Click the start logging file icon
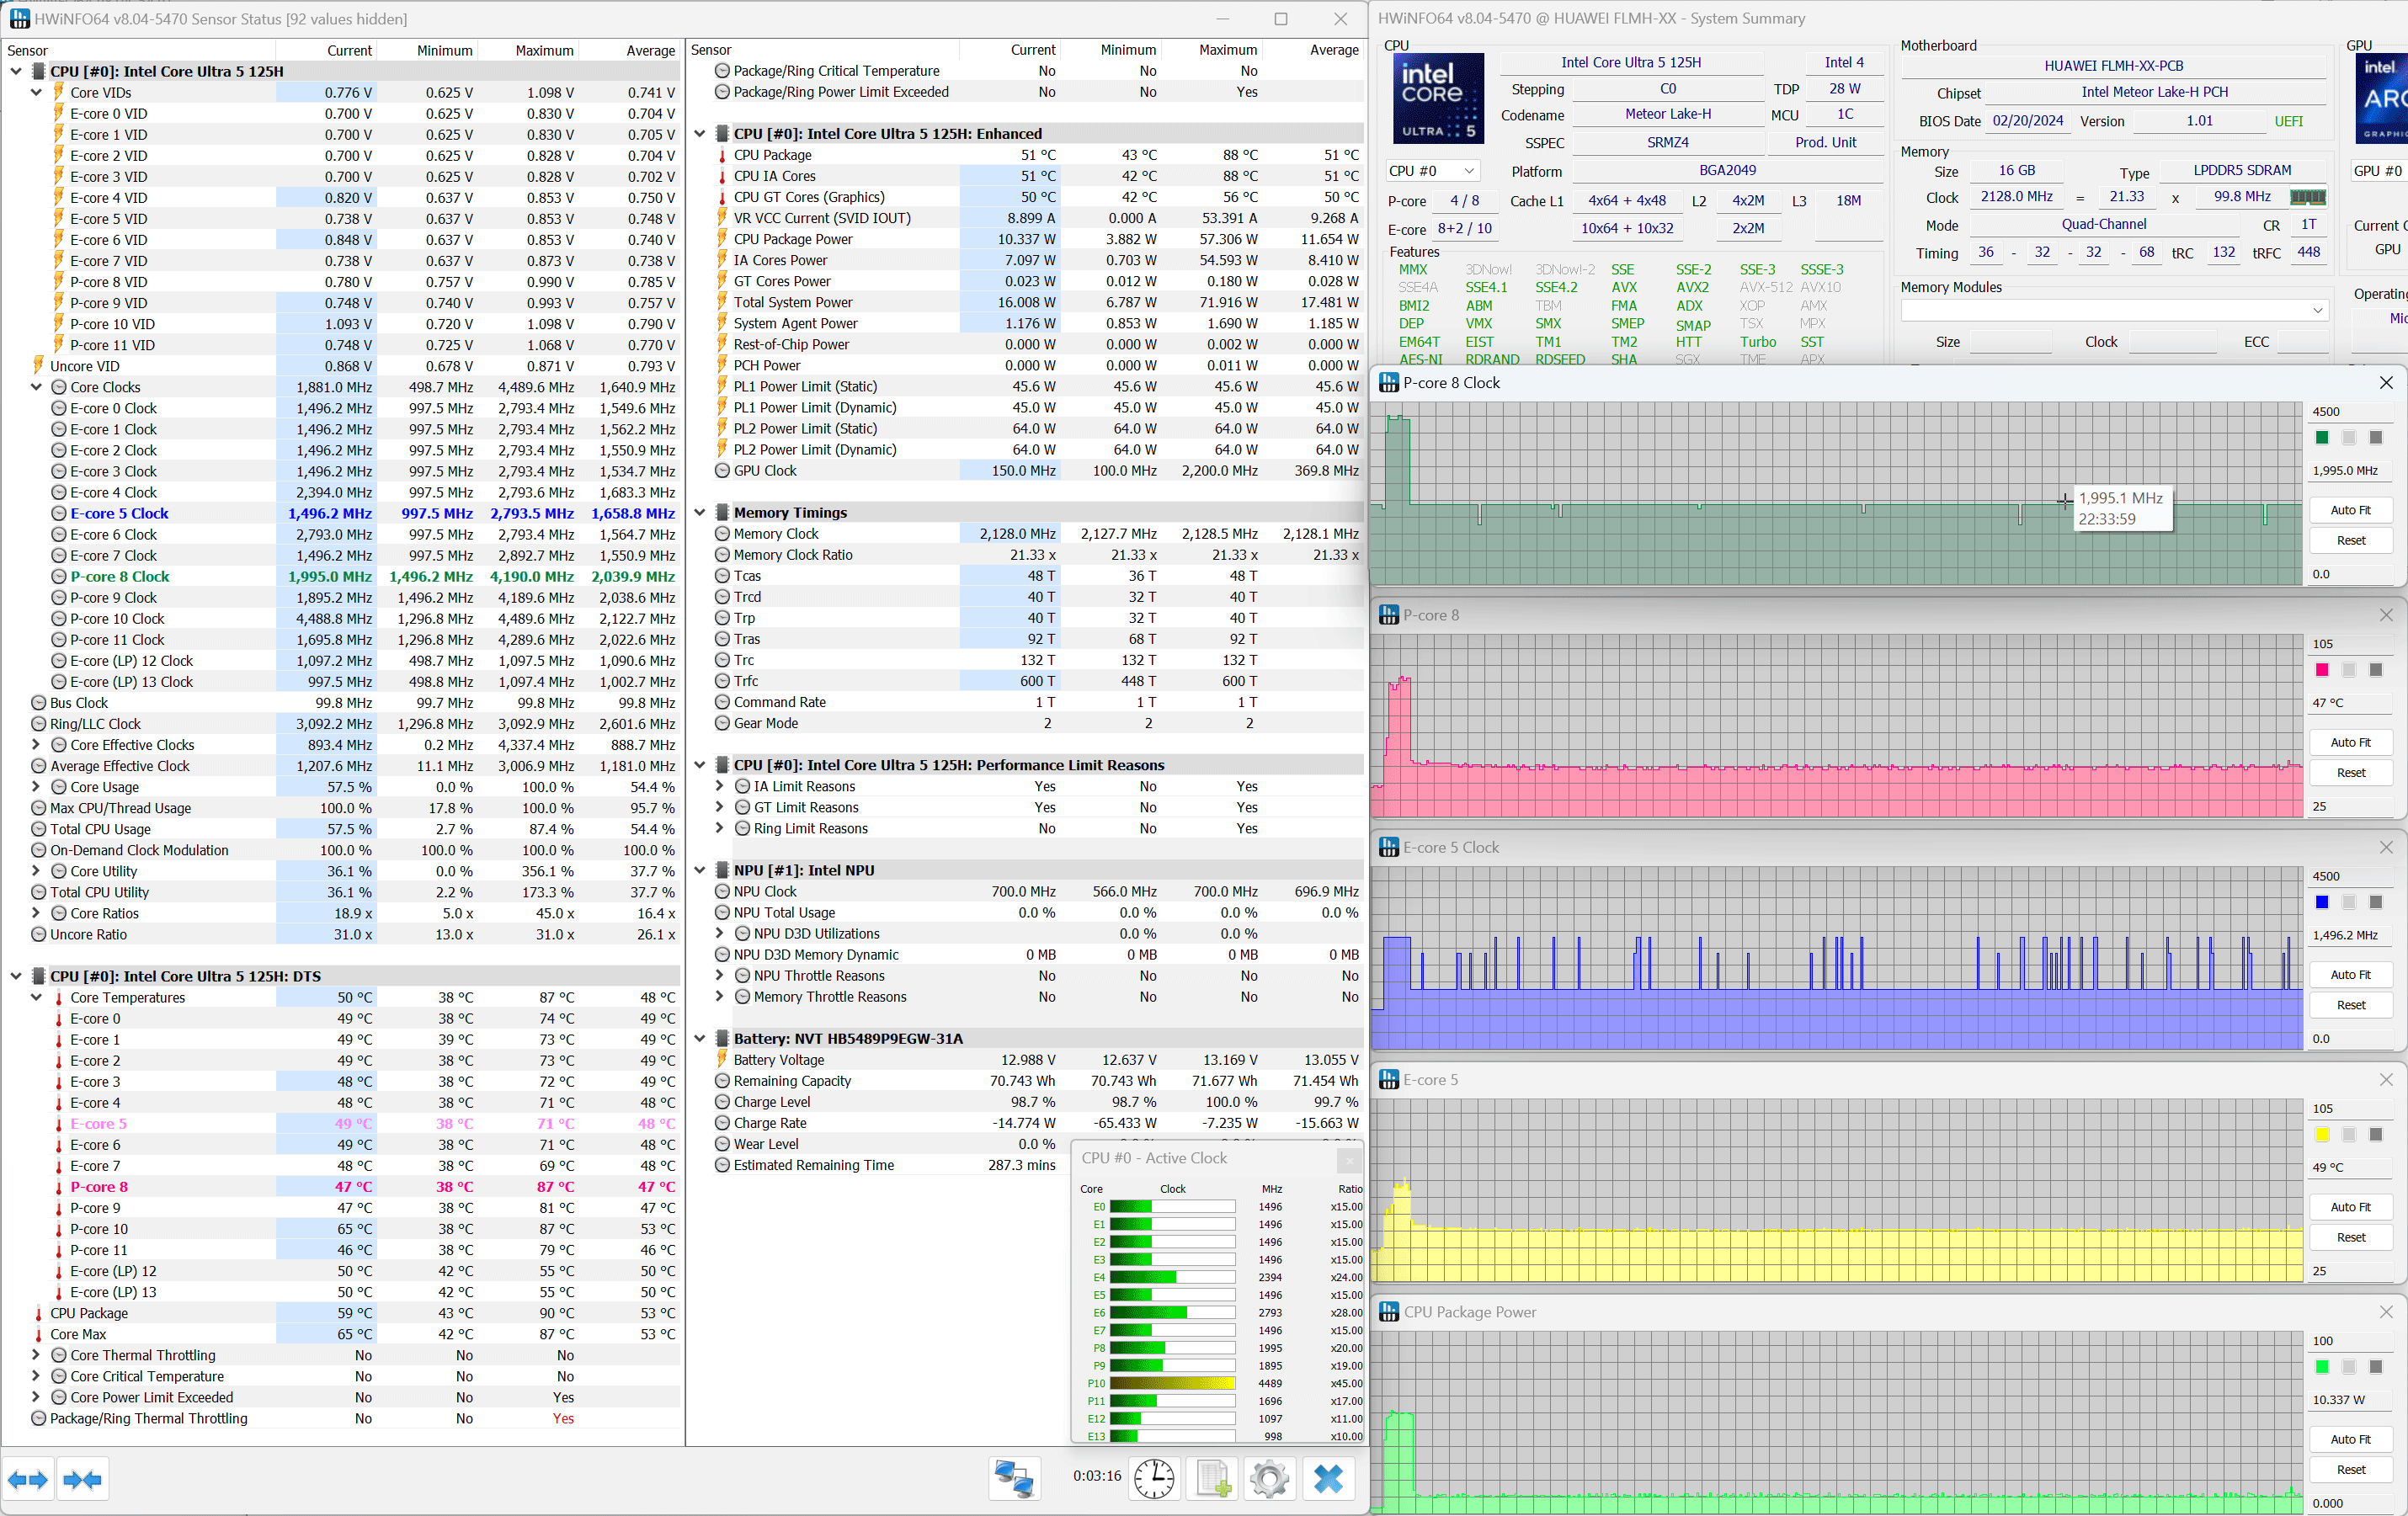This screenshot has width=2408, height=1516. [1212, 1478]
